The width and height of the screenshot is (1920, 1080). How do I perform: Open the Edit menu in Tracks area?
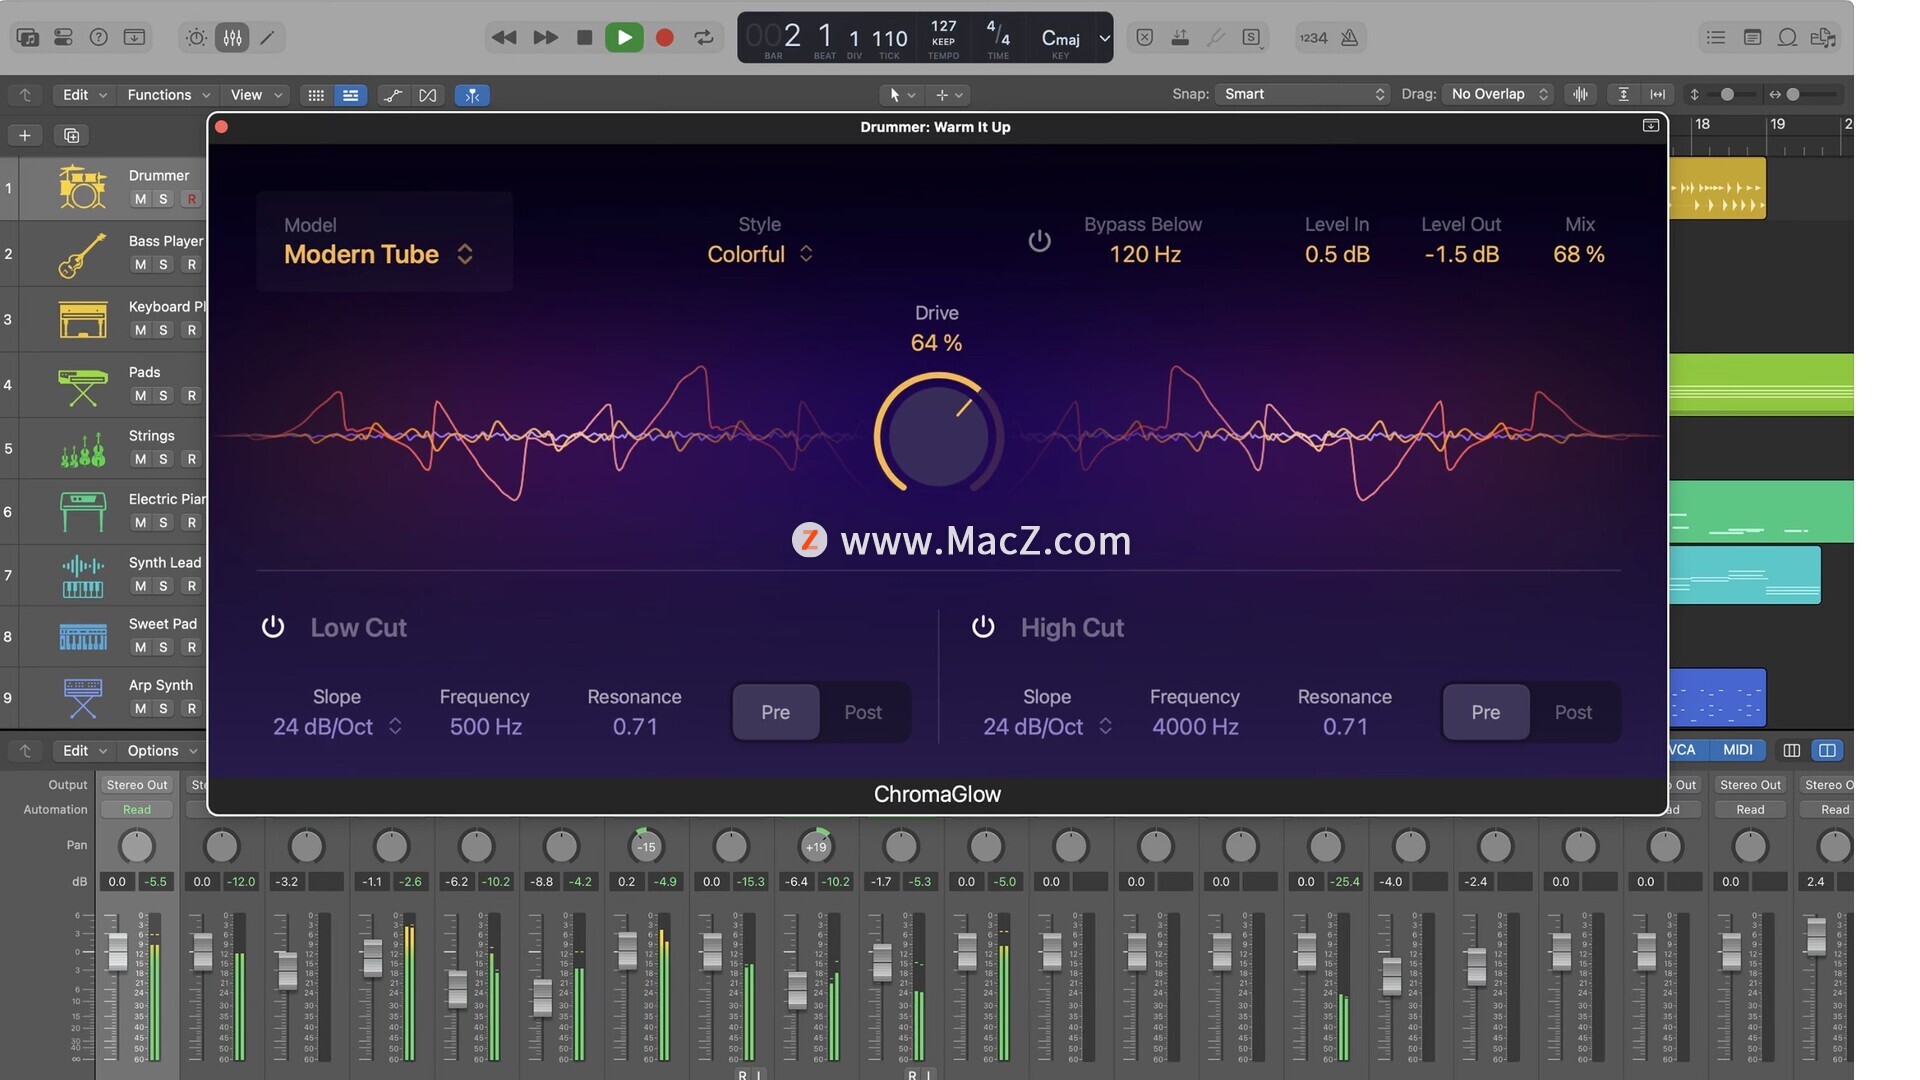point(84,95)
